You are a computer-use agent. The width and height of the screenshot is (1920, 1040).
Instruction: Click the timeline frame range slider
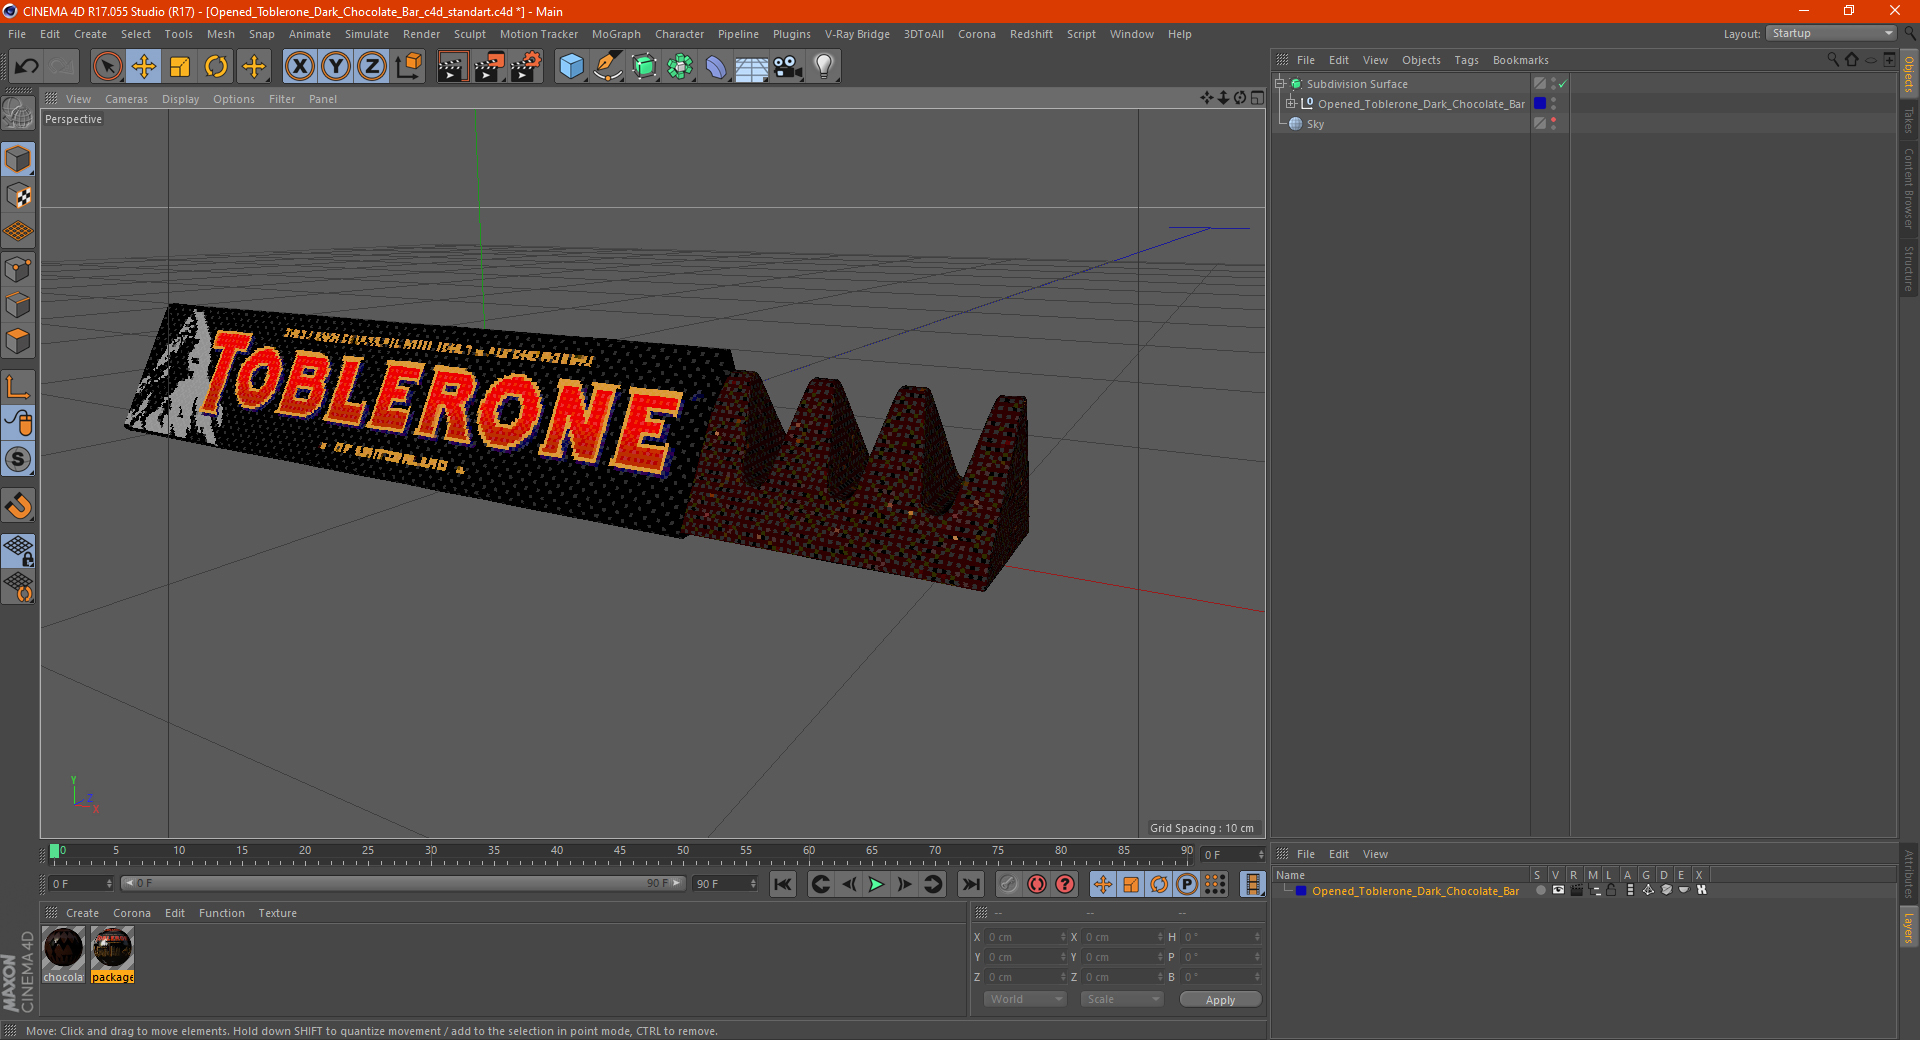pos(403,883)
